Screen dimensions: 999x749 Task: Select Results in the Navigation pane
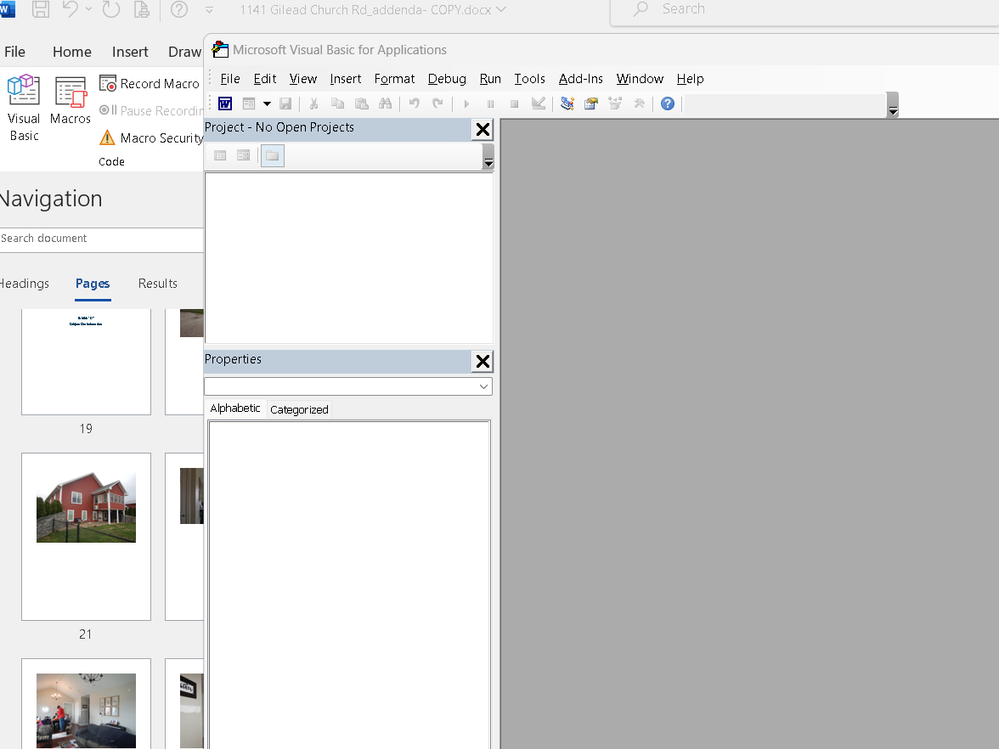point(157,283)
